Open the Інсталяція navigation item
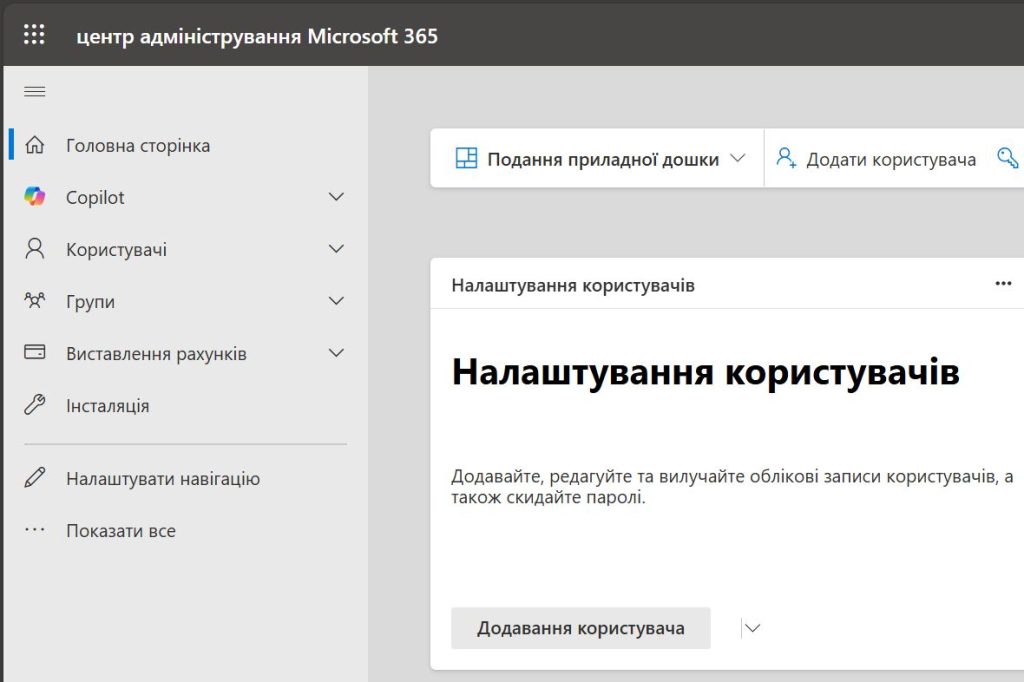 point(108,406)
